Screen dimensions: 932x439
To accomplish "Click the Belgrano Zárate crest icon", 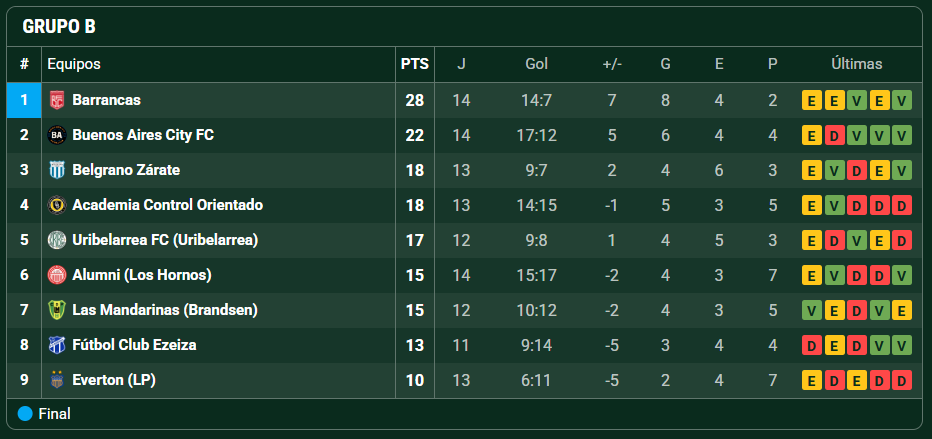I will point(56,170).
